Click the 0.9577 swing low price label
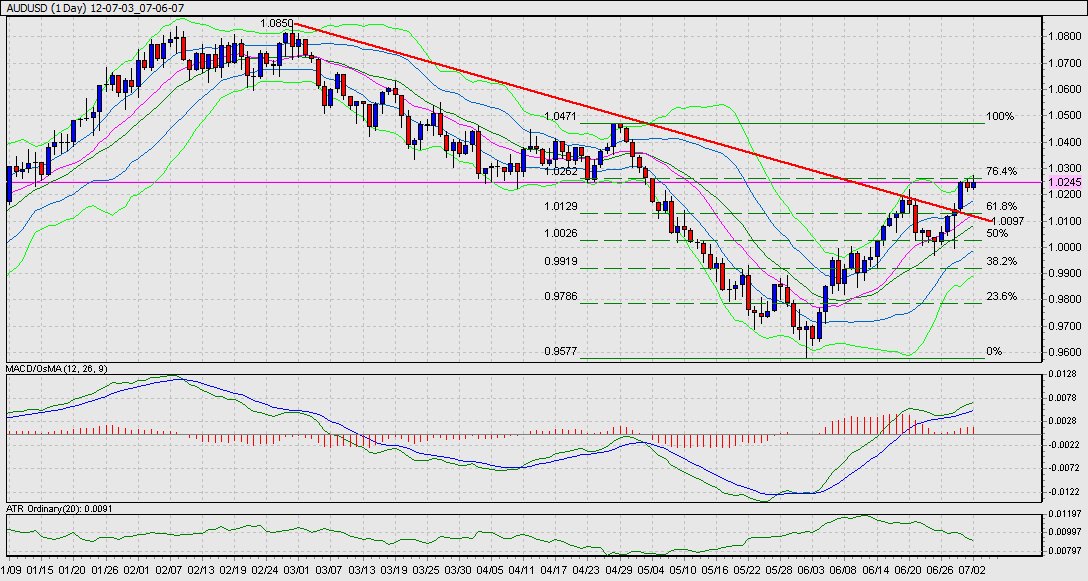This screenshot has height=581, width=1088. coord(561,352)
